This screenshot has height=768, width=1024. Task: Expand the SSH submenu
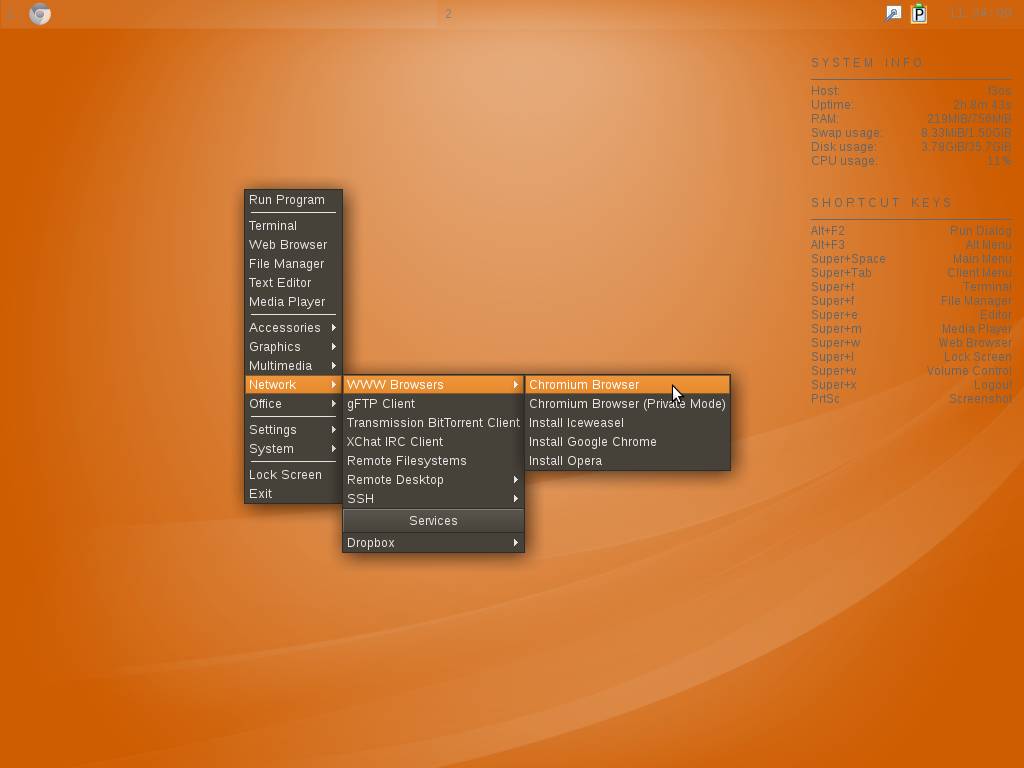[x=433, y=498]
